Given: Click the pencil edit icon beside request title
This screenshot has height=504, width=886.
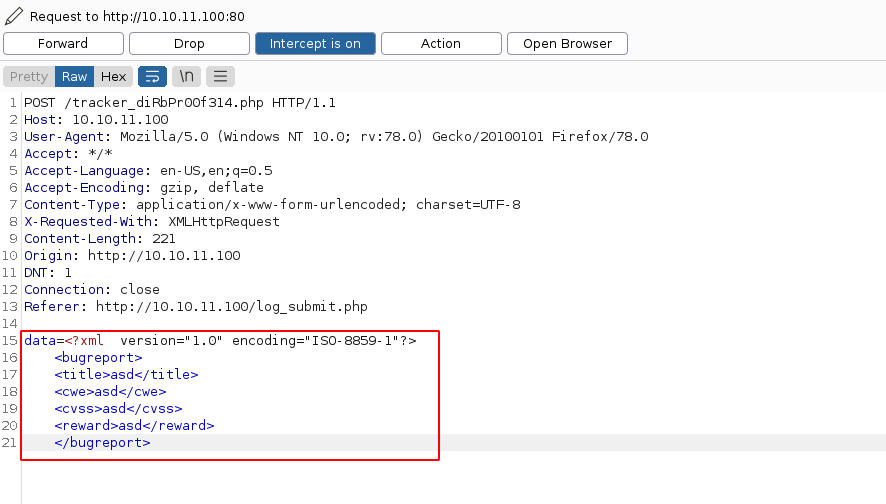Looking at the screenshot, I should (x=13, y=16).
